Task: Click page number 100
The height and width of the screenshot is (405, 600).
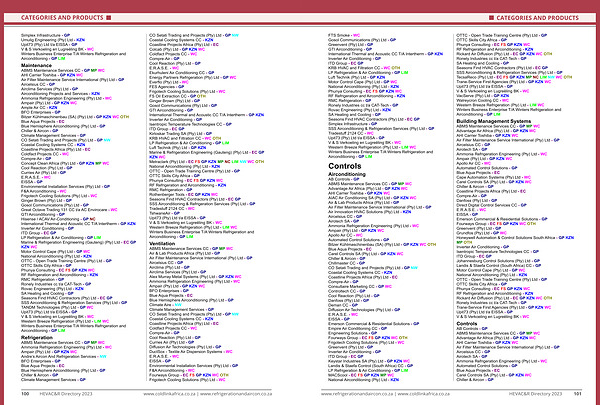Action: [x=25, y=394]
